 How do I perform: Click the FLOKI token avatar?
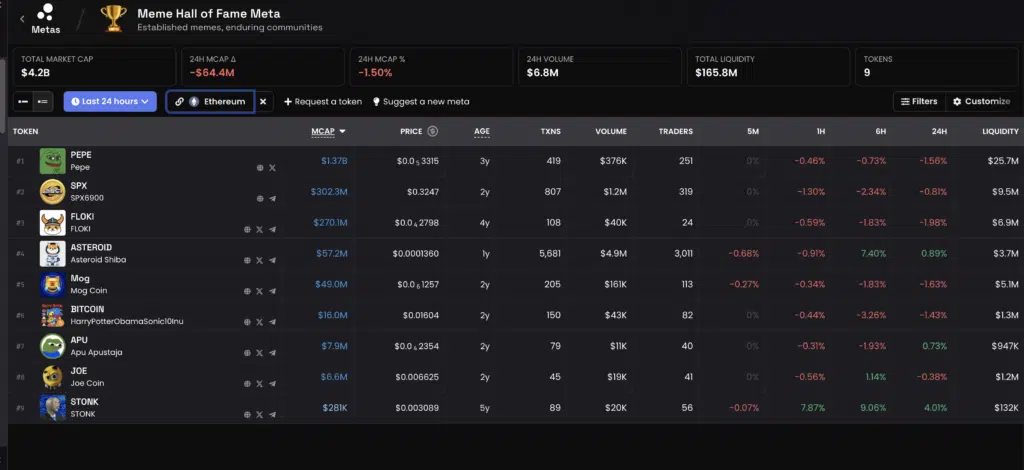(x=52, y=223)
